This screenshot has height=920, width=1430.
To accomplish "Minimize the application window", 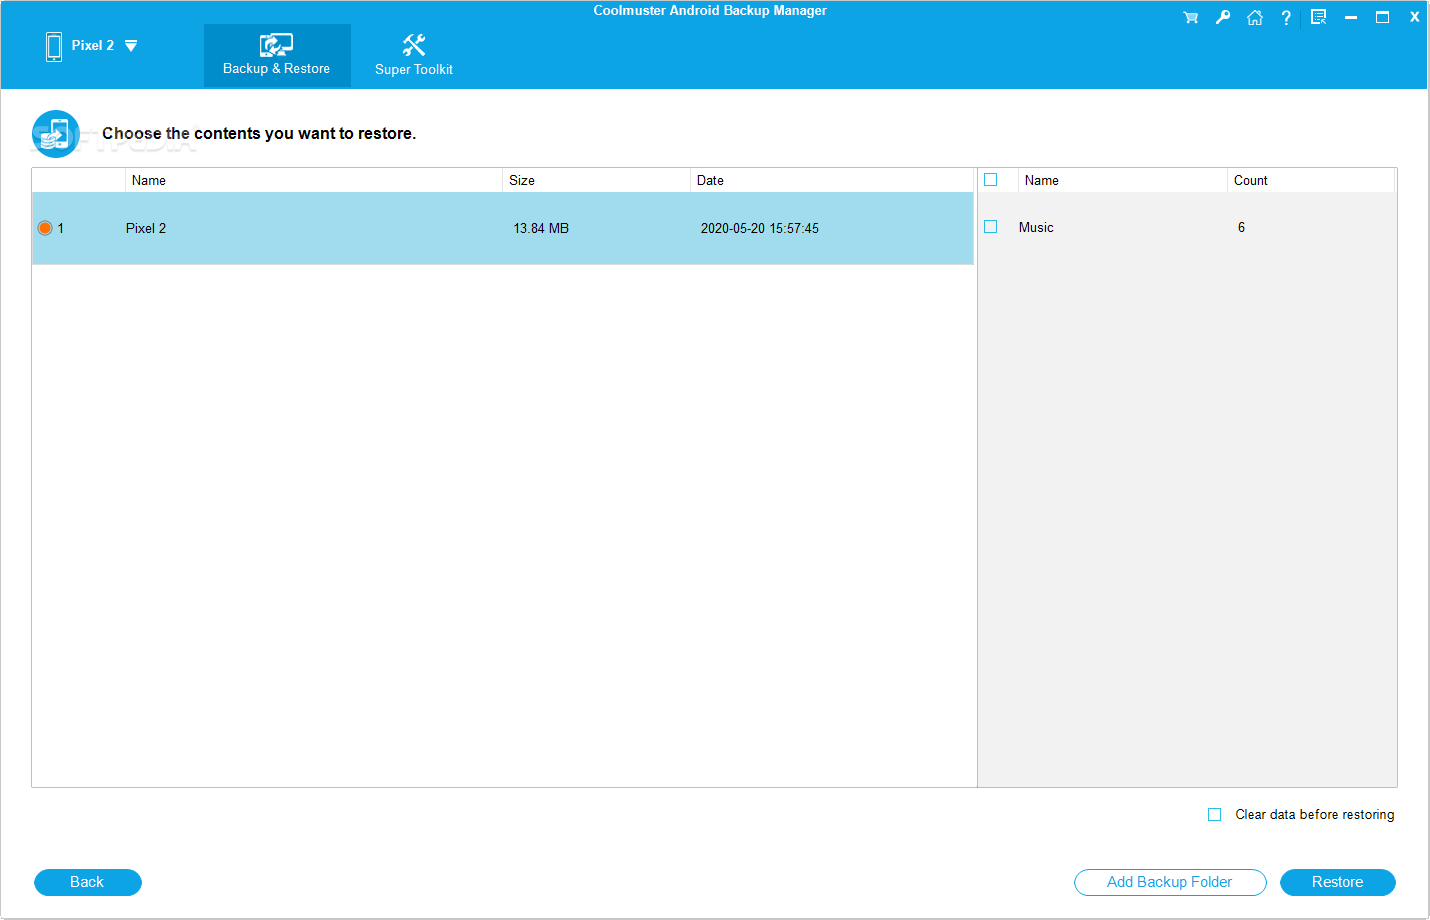I will click(1350, 17).
